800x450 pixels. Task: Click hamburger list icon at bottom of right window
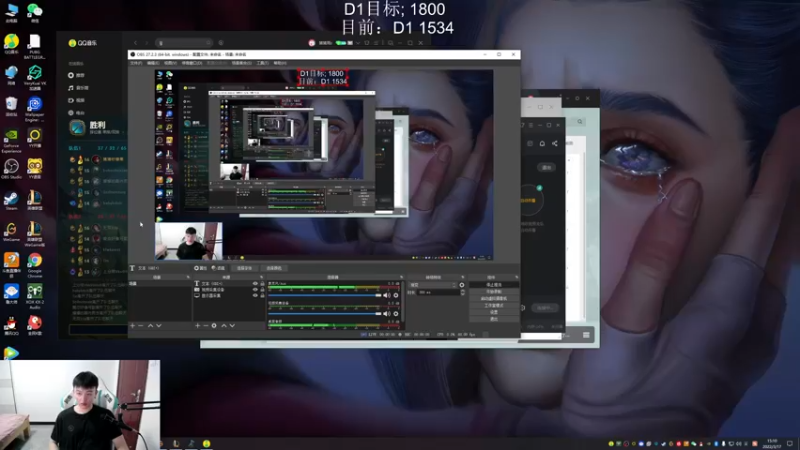[586, 335]
